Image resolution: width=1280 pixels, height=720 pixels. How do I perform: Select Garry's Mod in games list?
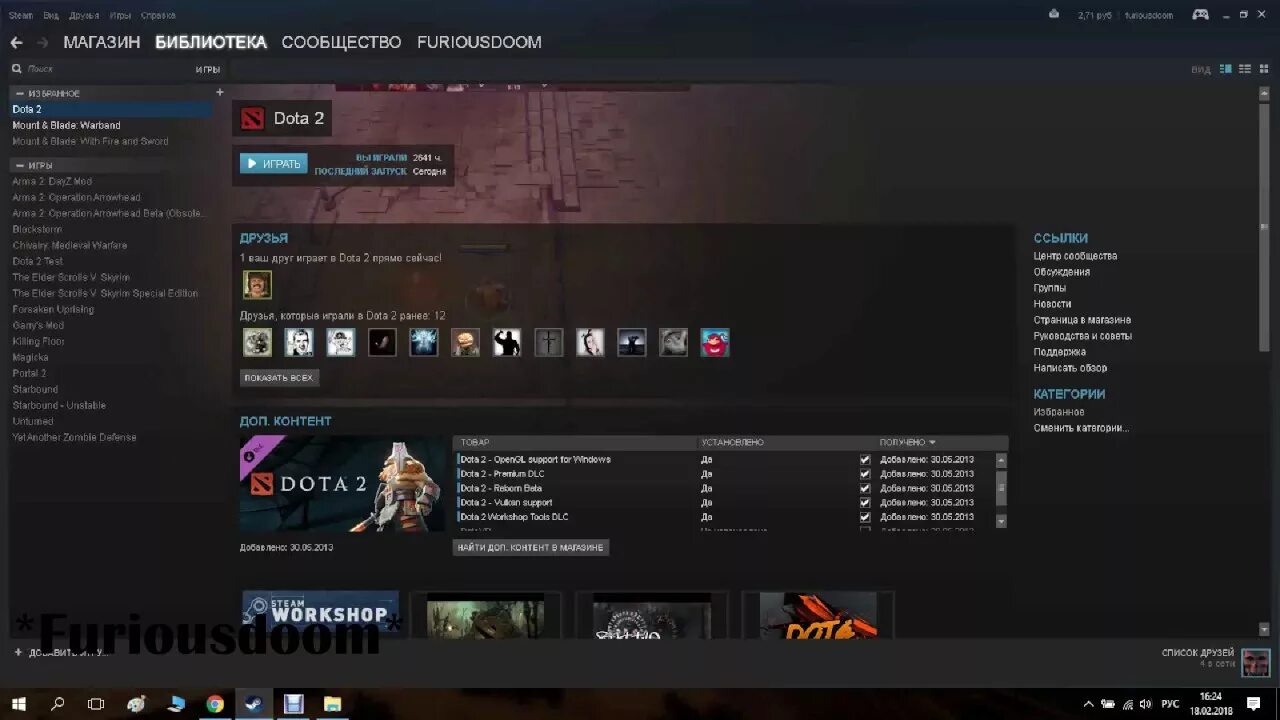[38, 325]
